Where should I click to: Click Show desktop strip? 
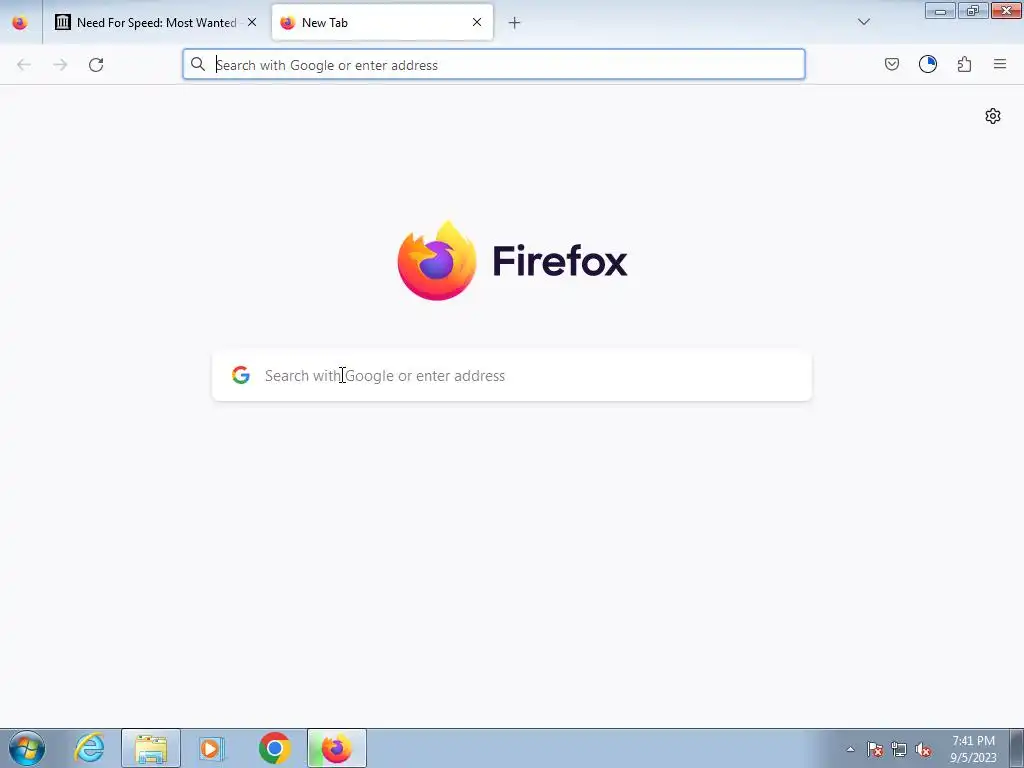point(1016,748)
